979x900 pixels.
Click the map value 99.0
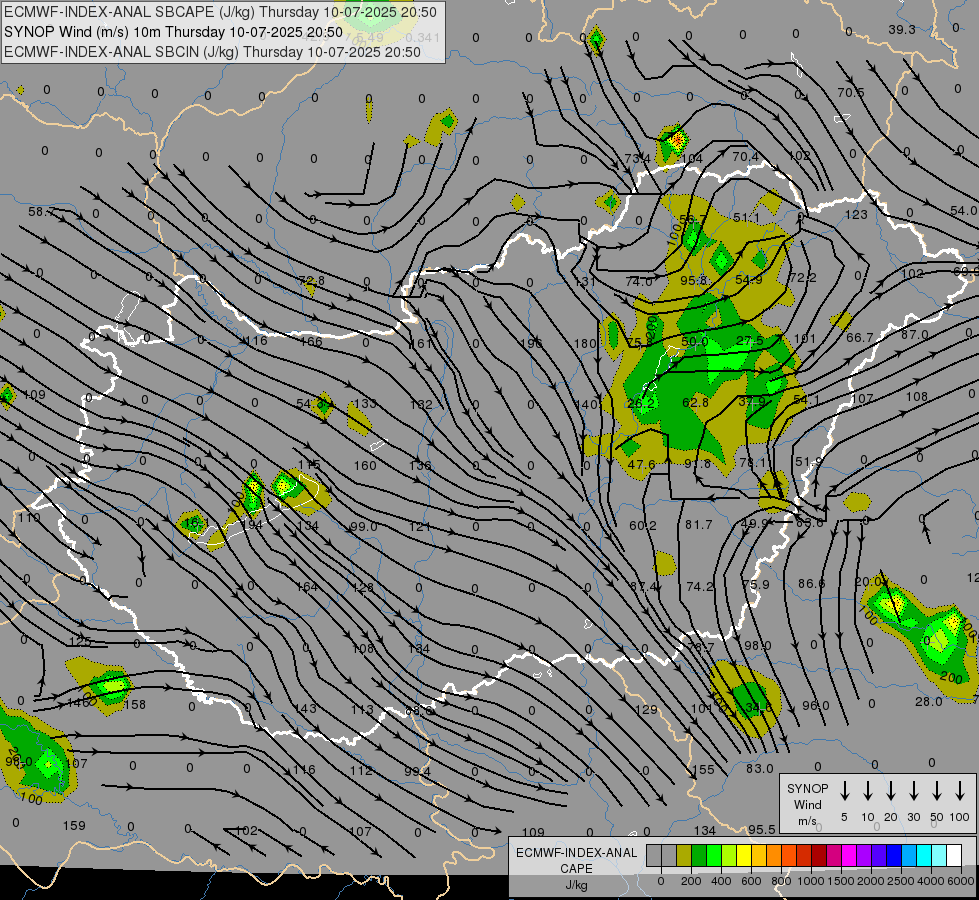click(363, 527)
